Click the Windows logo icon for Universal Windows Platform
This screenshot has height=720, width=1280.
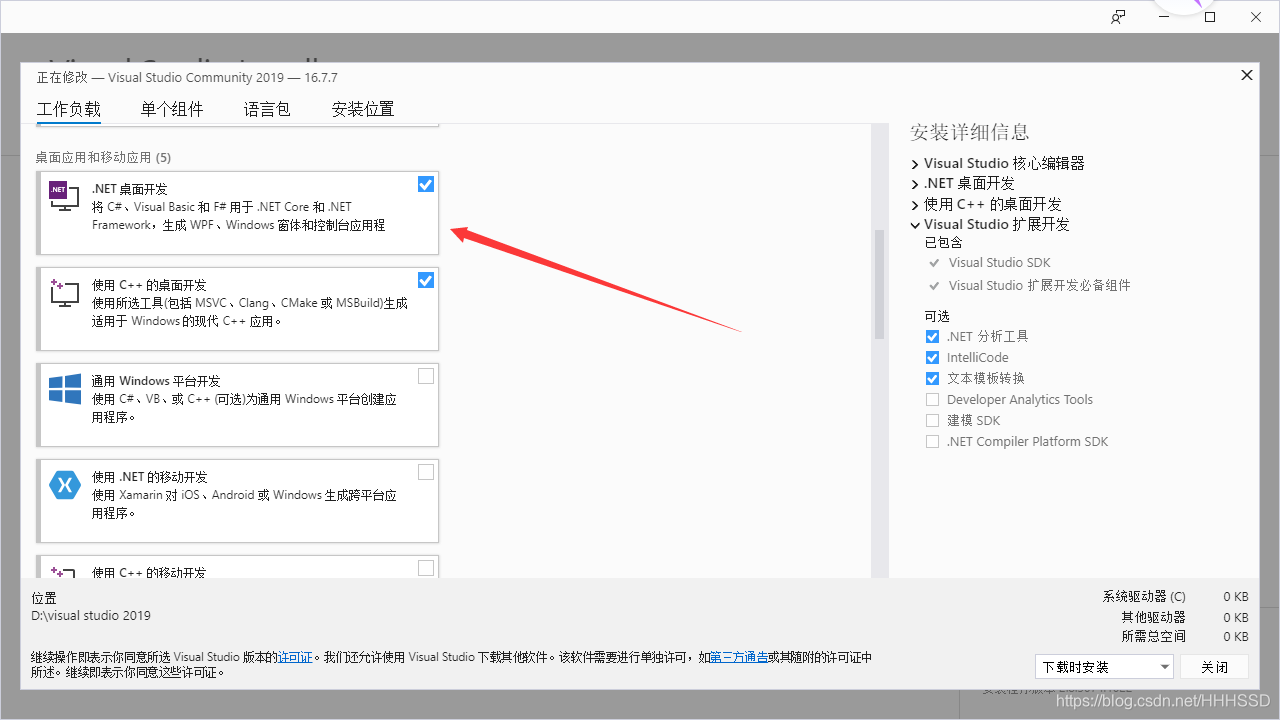pyautogui.click(x=64, y=389)
